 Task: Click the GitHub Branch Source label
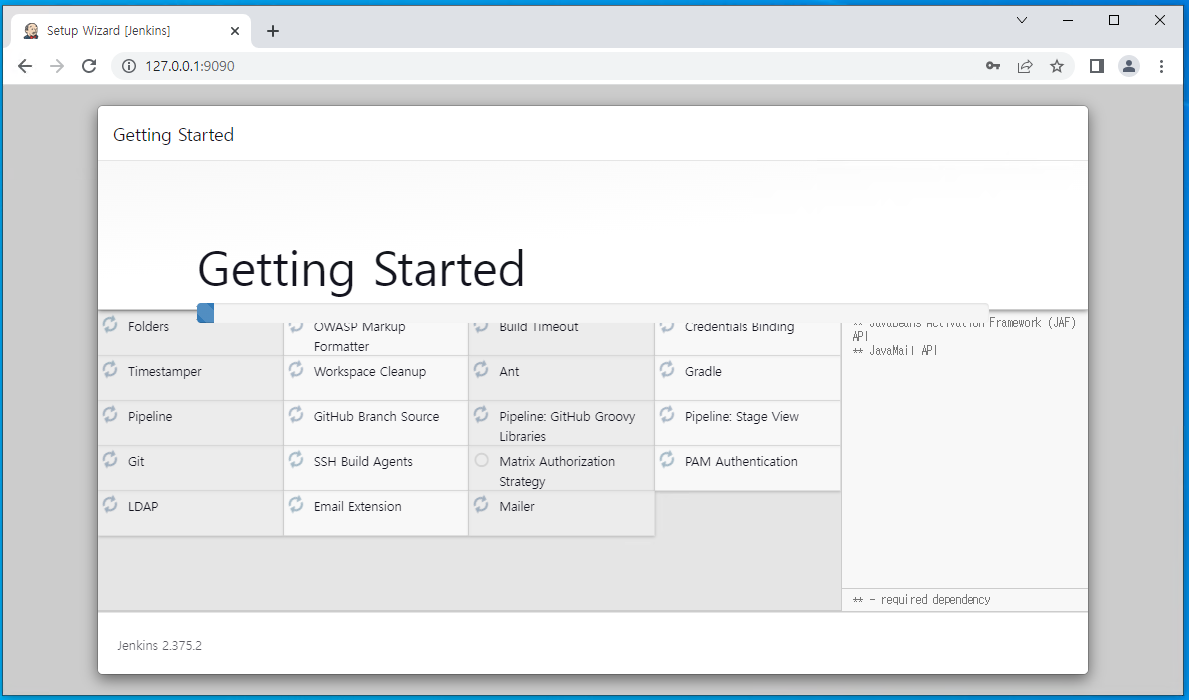click(x=376, y=416)
